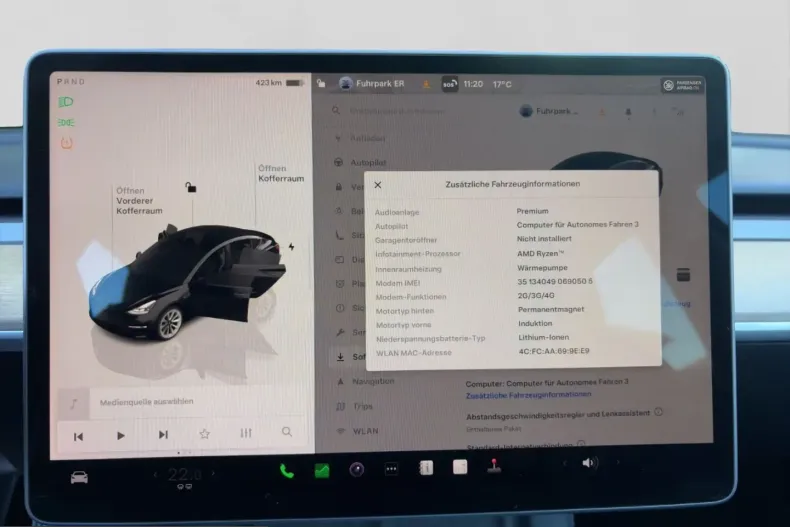This screenshot has height=527, width=790.
Task: Tap the AMD Ryzen processor value
Action: tap(540, 253)
